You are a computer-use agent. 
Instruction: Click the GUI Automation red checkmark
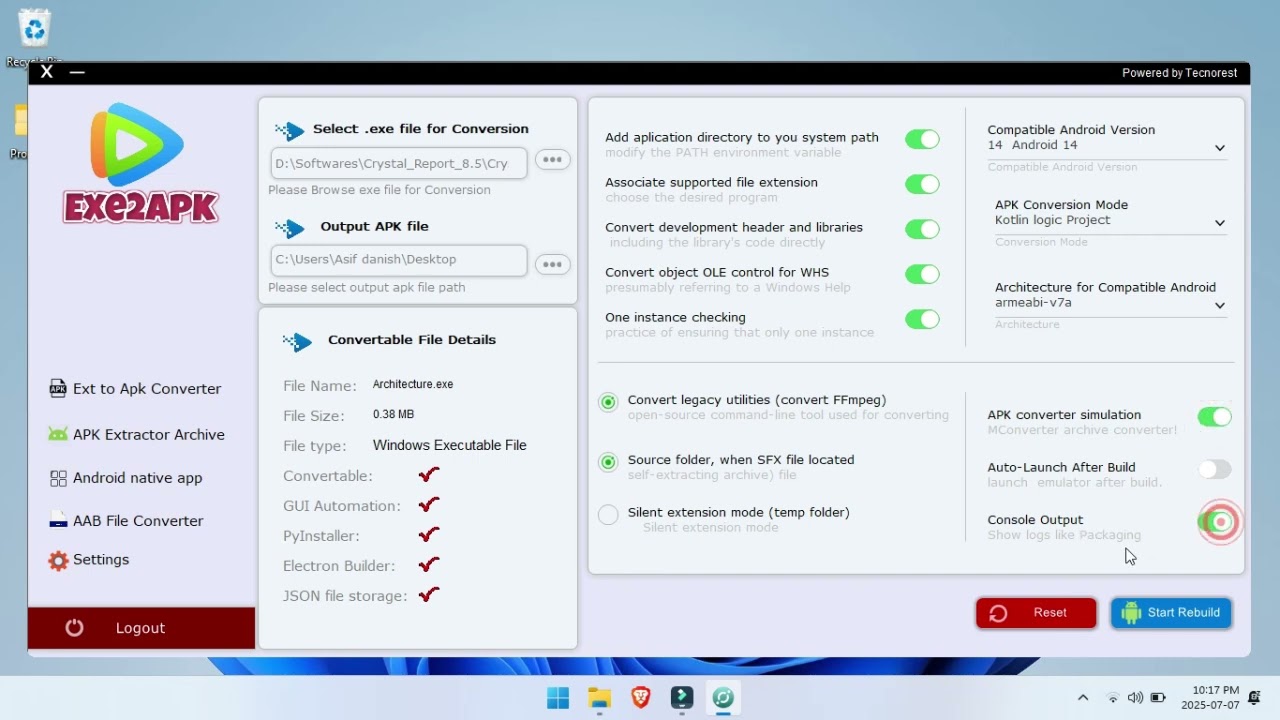click(x=429, y=504)
